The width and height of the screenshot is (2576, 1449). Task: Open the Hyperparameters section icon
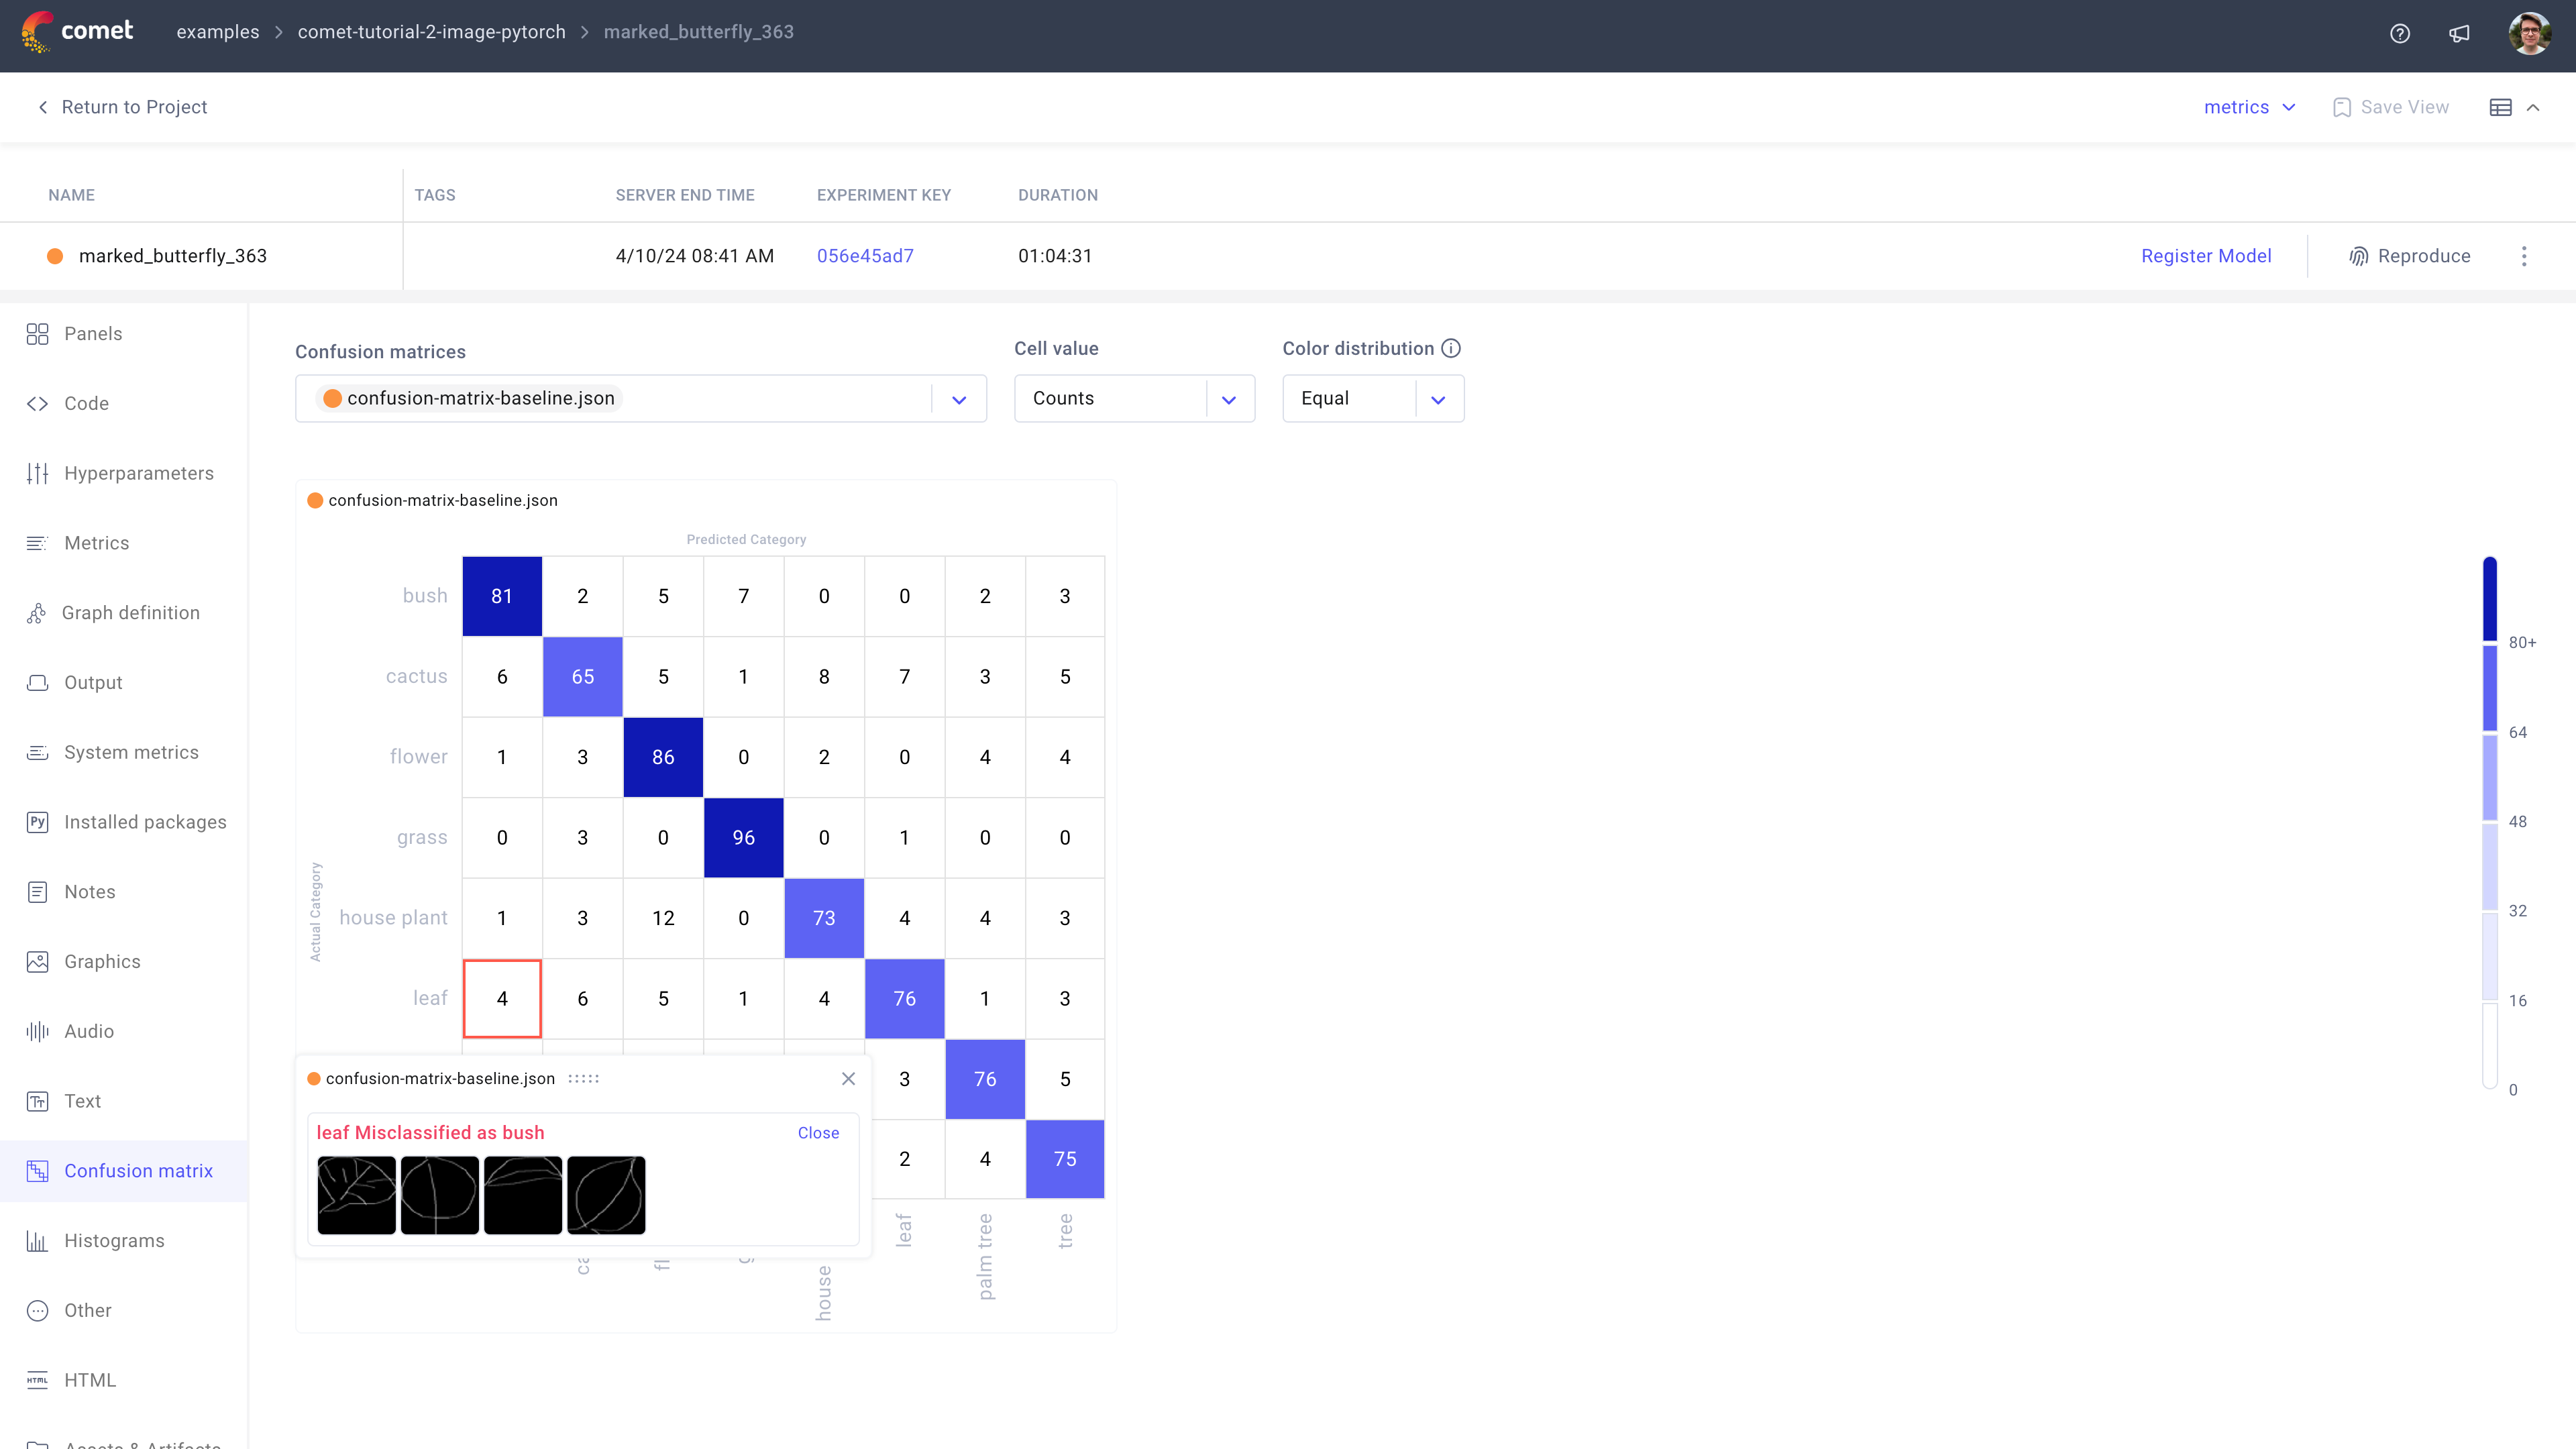coord(38,472)
